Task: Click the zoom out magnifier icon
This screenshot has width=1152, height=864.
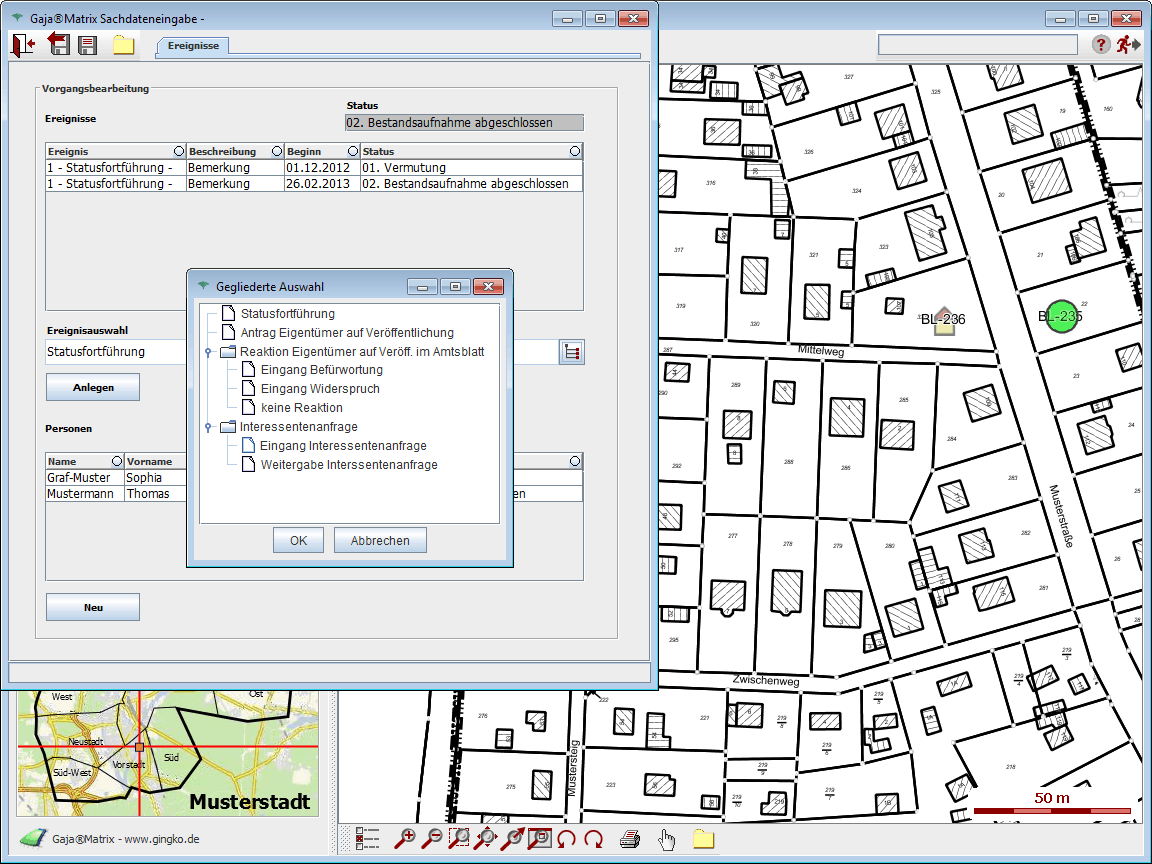Action: 433,839
